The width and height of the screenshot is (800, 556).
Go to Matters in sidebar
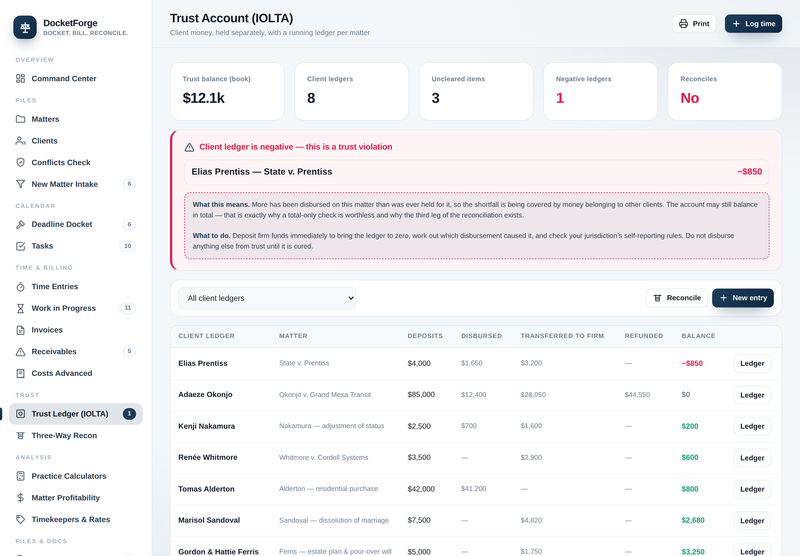click(x=76, y=119)
